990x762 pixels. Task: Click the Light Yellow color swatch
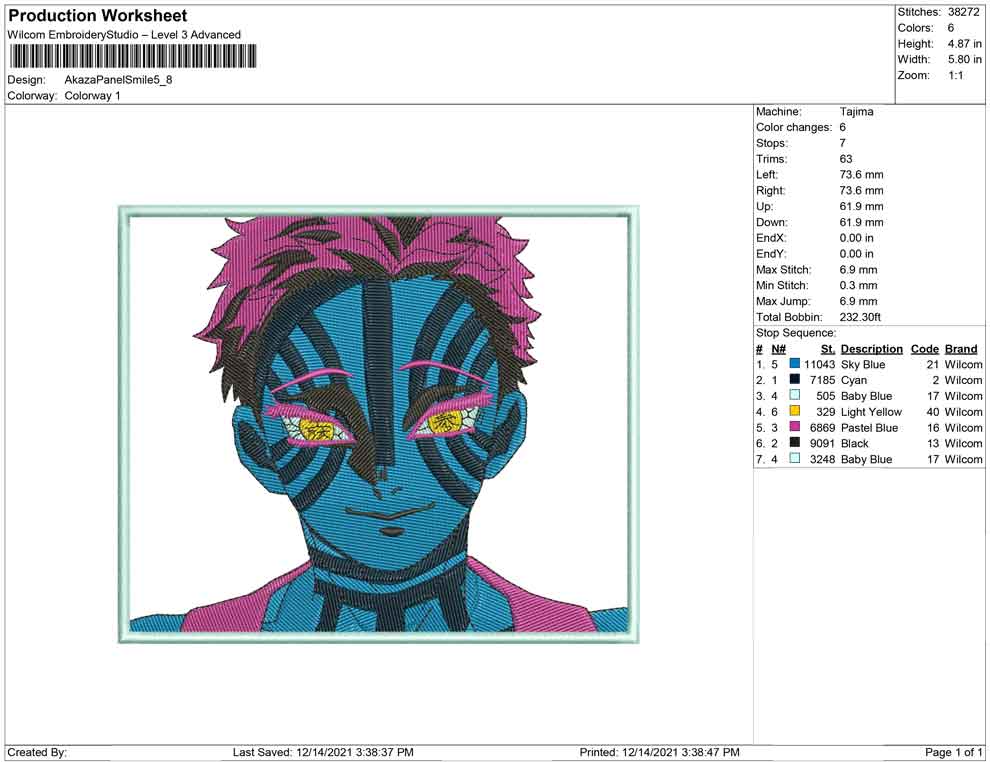click(794, 411)
